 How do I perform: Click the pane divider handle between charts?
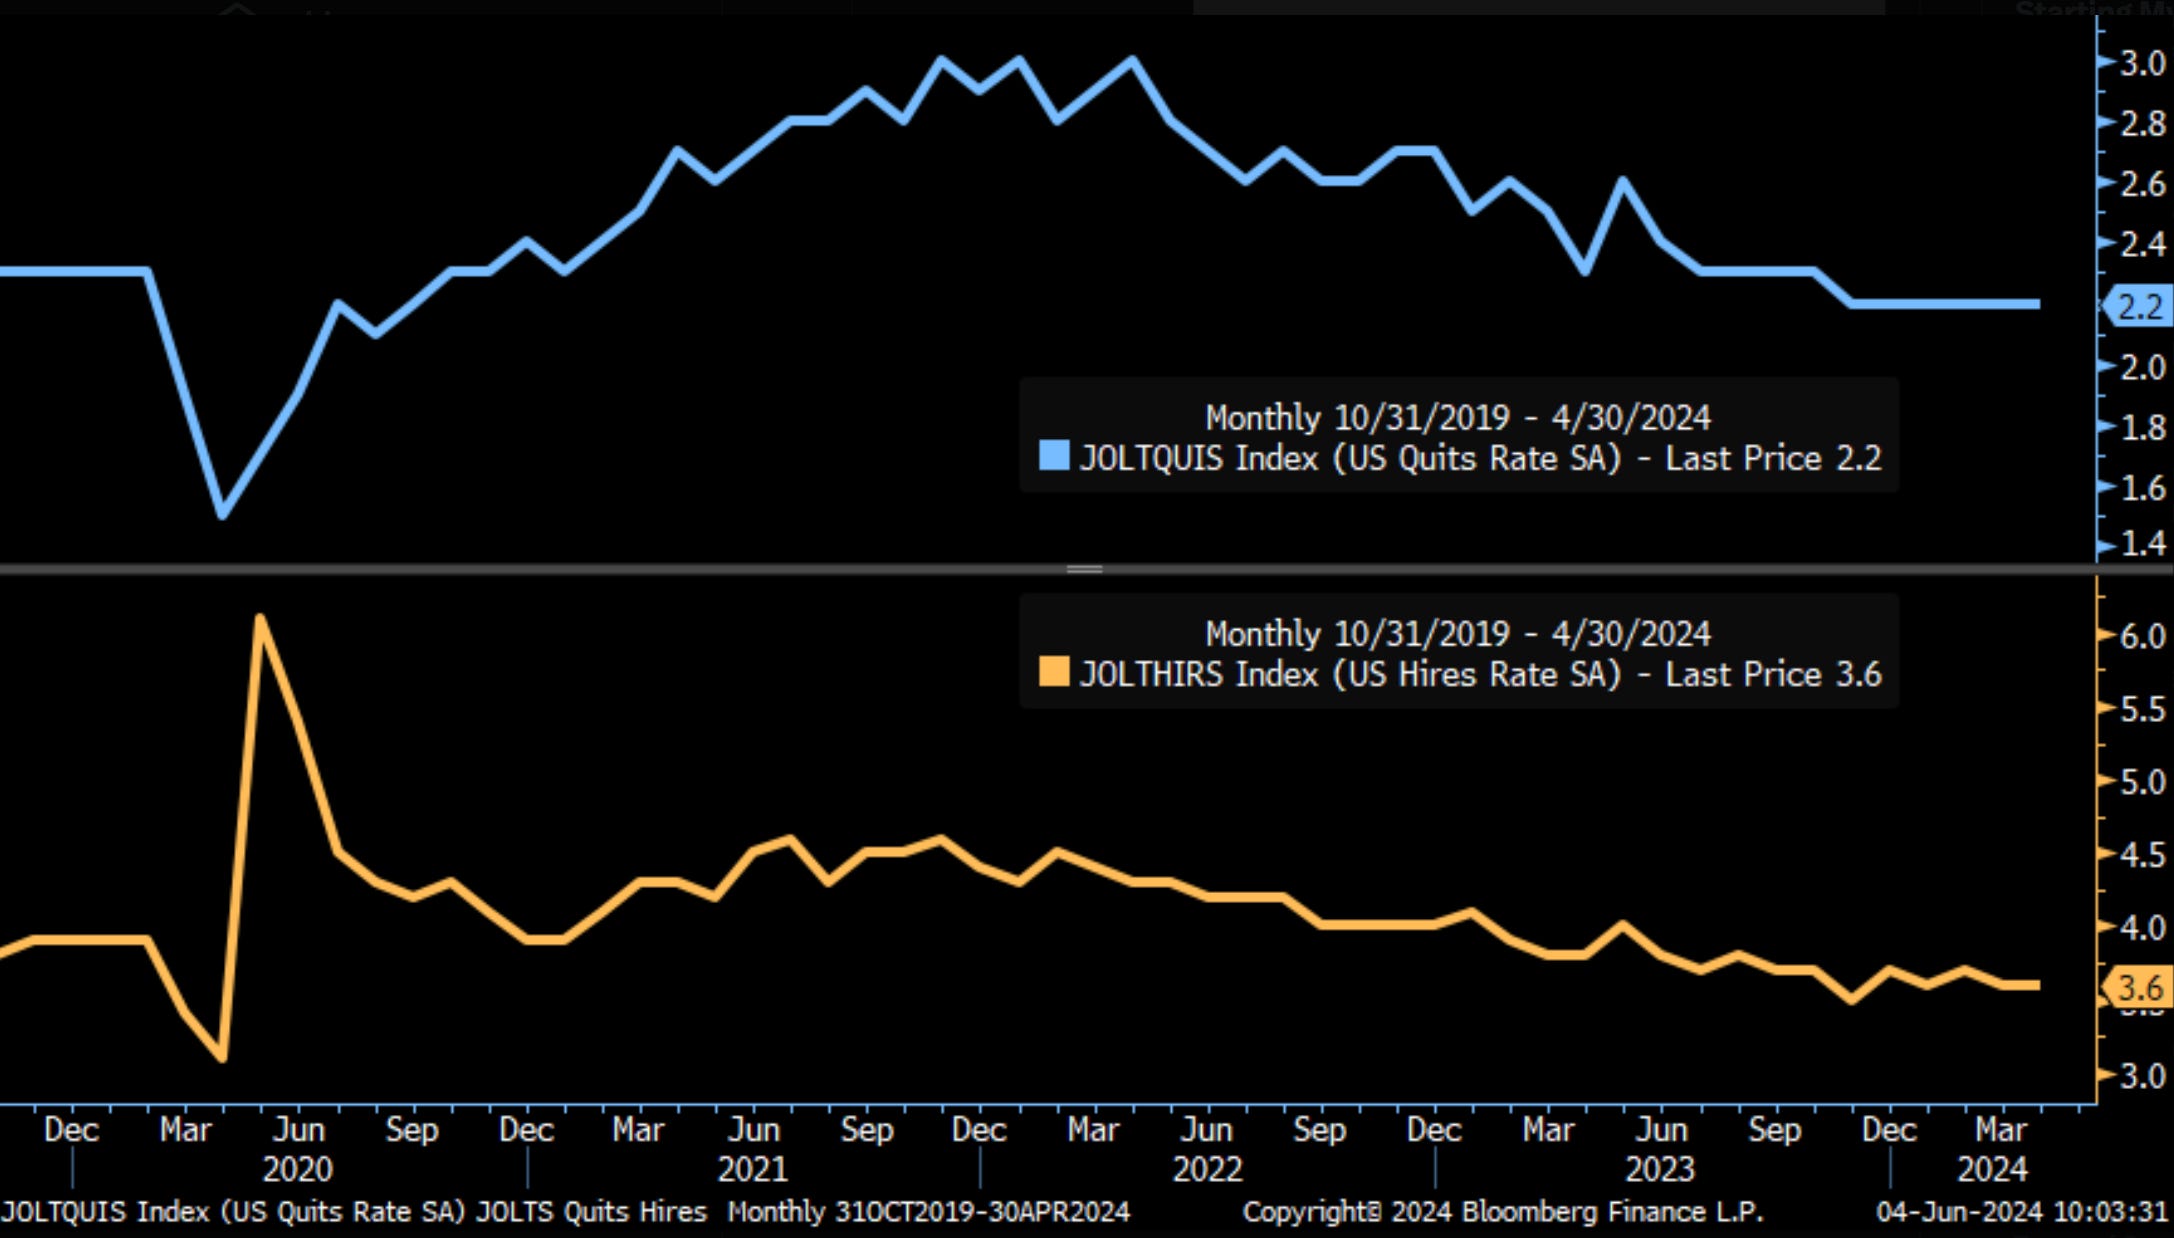coord(1085,569)
